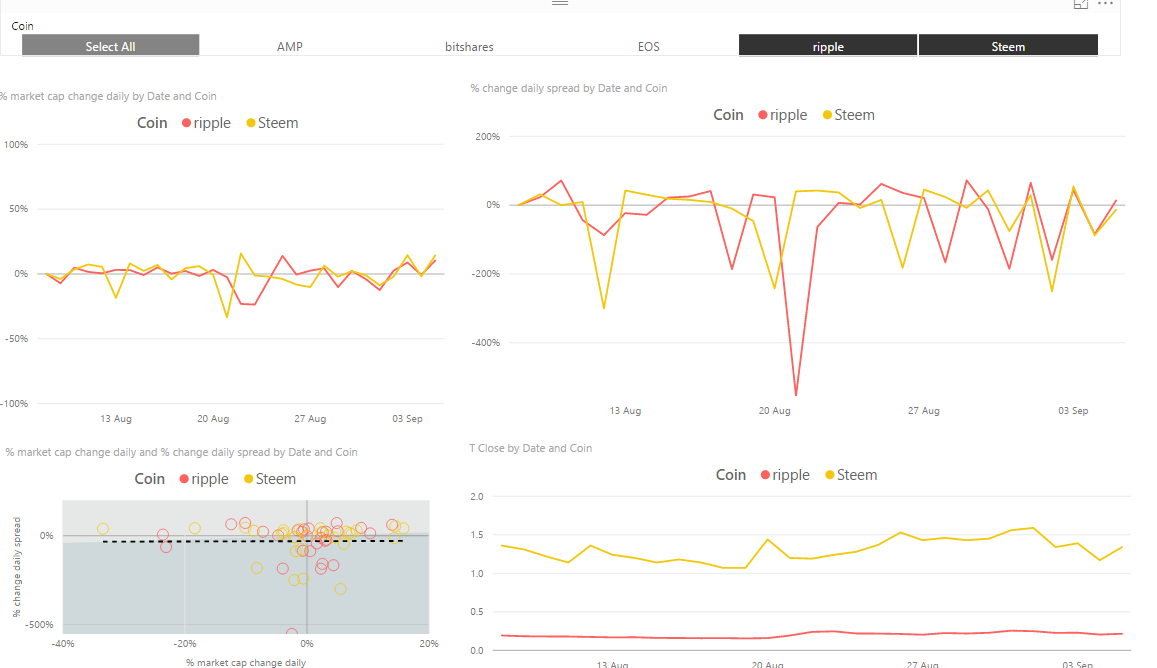
Task: Select EOS in the Coin slicer
Action: [x=648, y=46]
